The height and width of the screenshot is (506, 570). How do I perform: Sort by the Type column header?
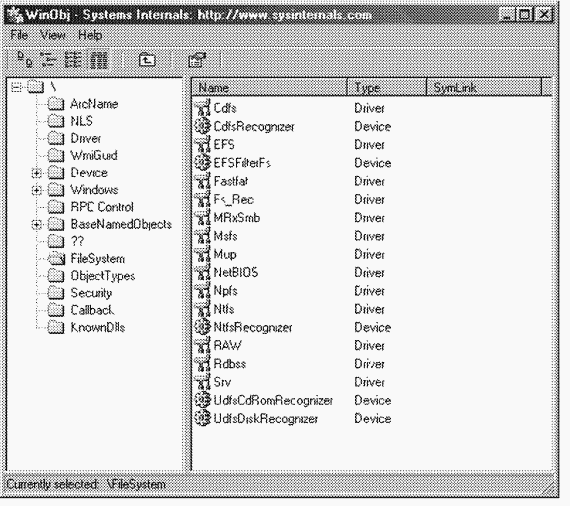386,87
